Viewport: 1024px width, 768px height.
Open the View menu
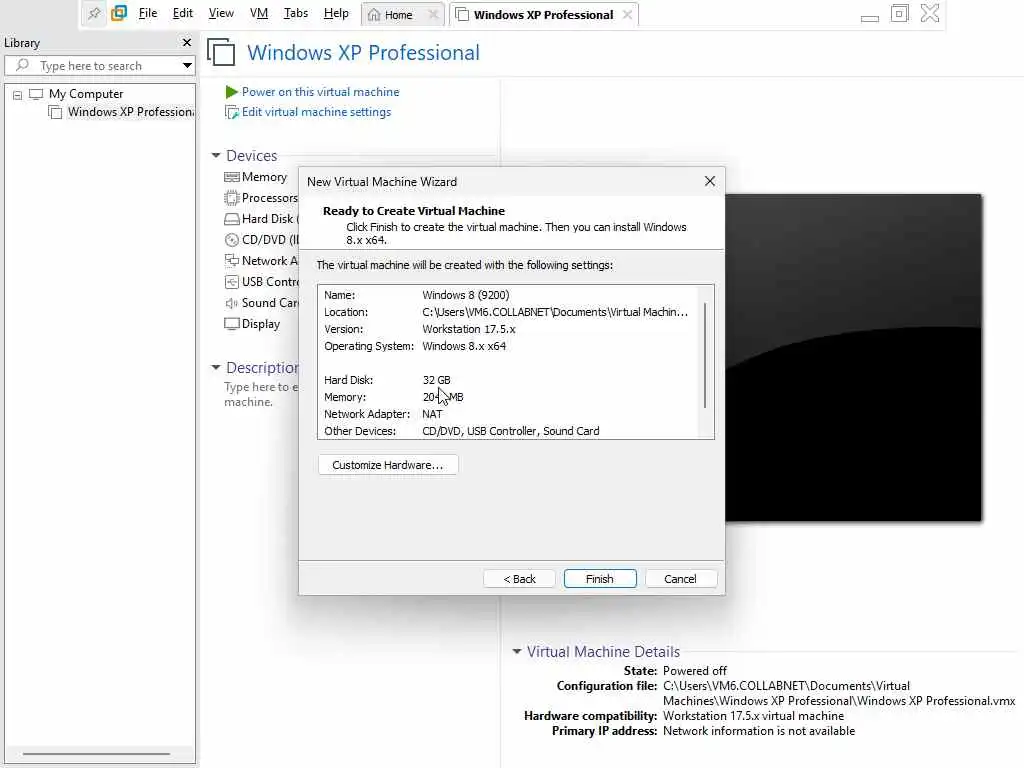[x=221, y=13]
